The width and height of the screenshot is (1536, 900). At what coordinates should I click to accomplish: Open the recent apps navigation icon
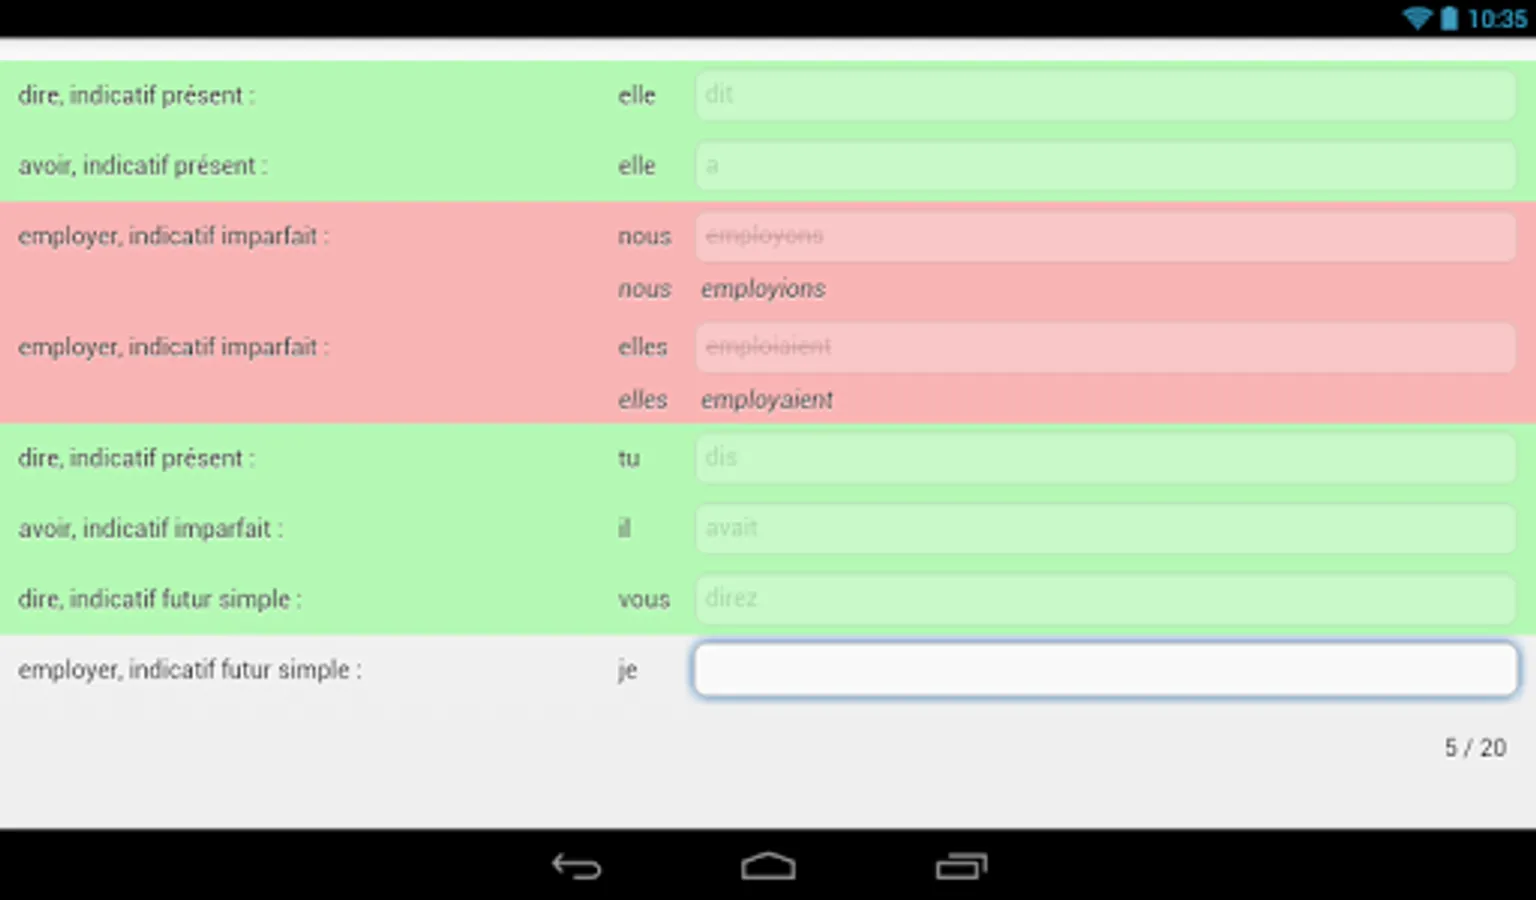pos(961,866)
